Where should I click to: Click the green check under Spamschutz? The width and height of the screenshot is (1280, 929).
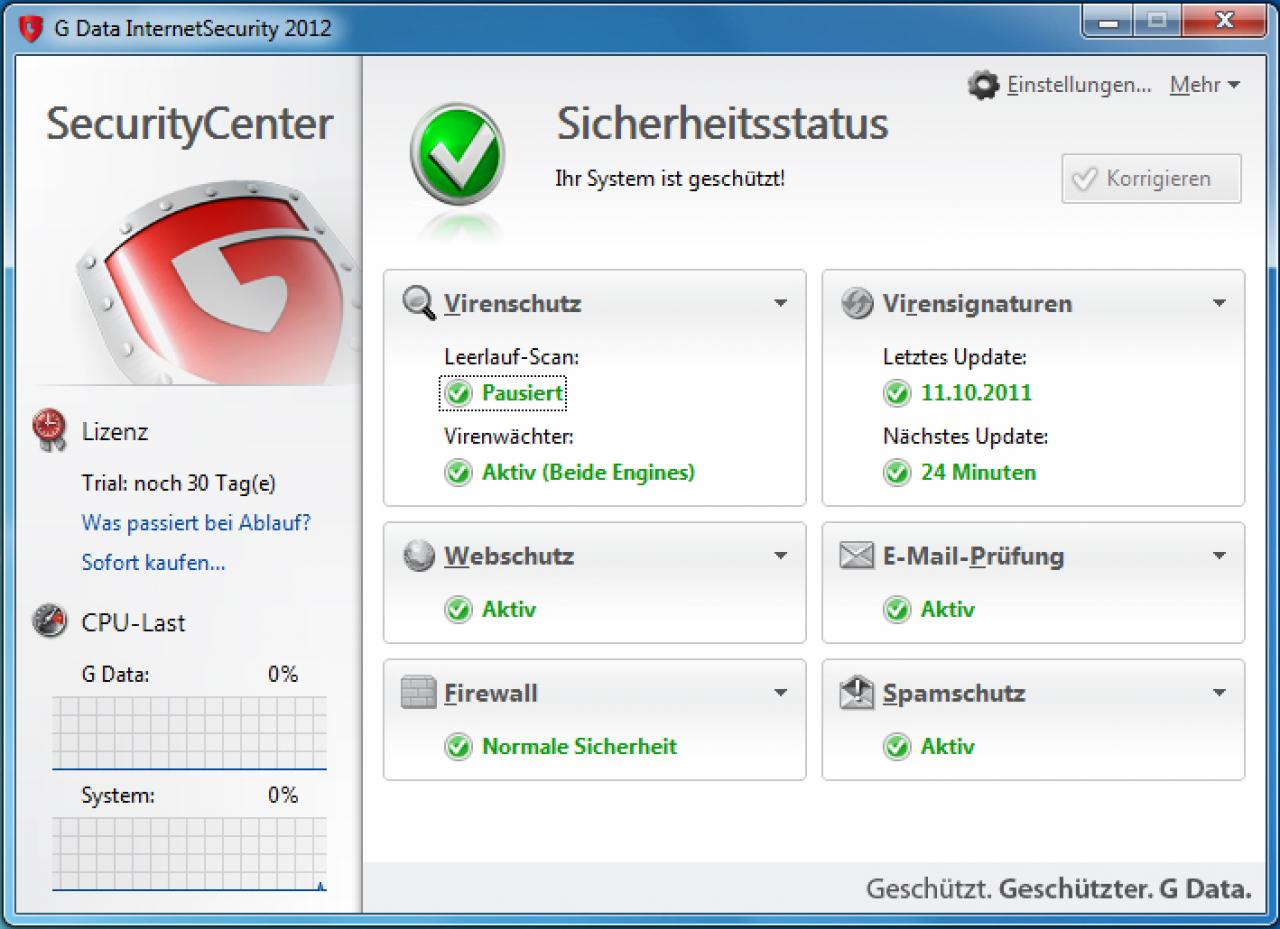[x=897, y=747]
